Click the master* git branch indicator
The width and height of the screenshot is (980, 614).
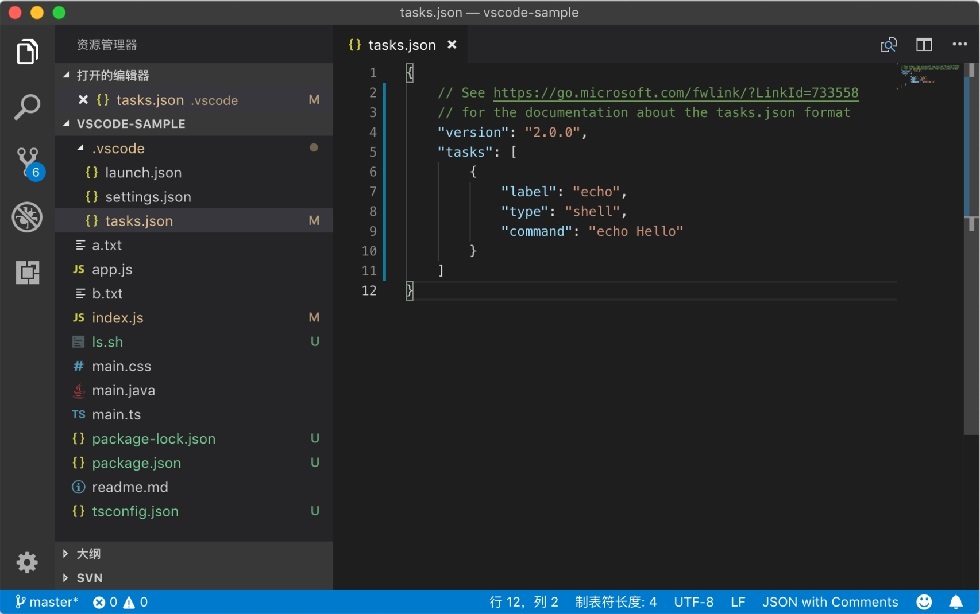click(x=47, y=601)
